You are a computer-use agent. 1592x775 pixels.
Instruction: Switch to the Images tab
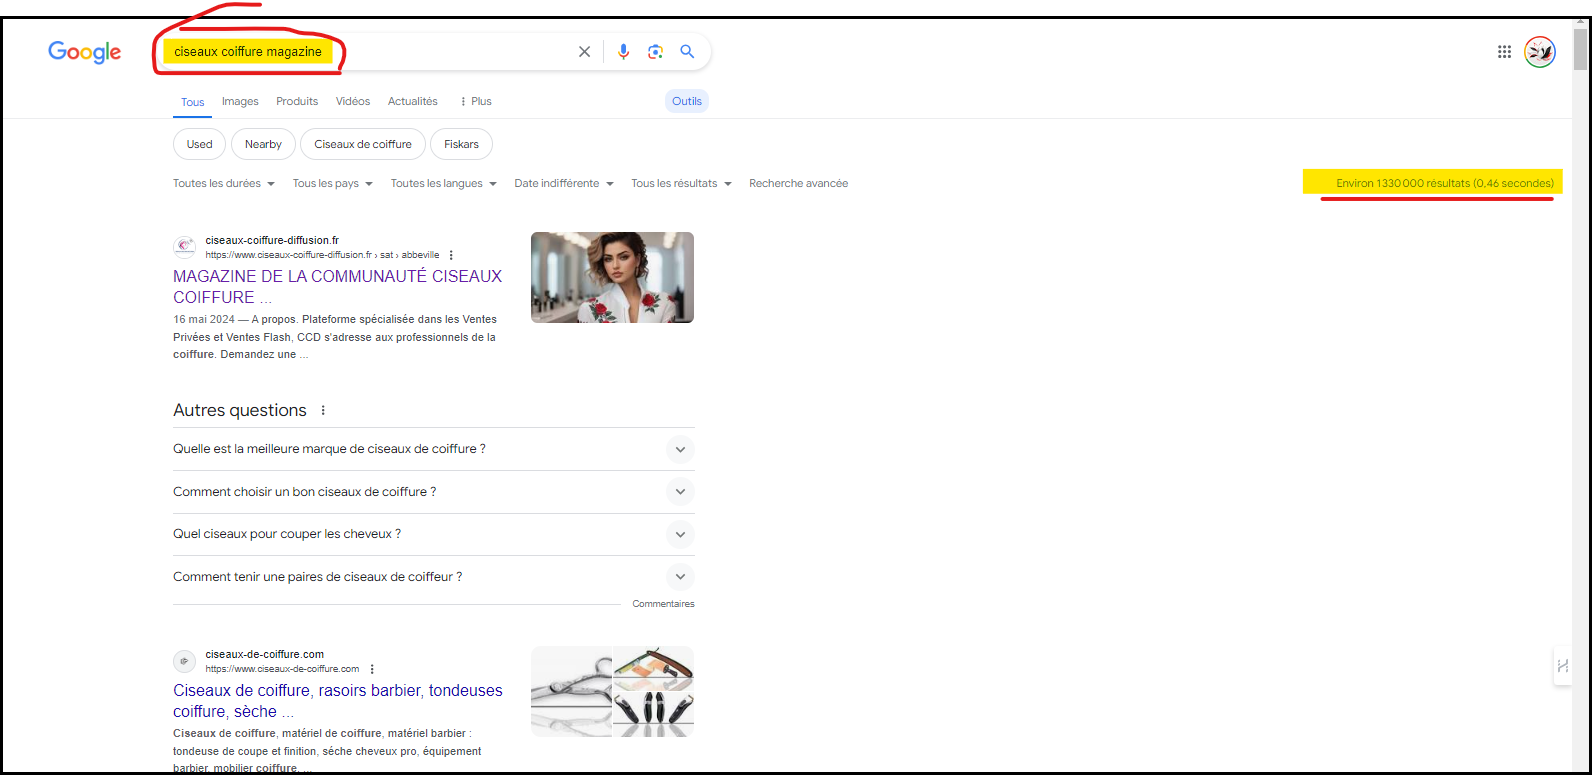click(x=240, y=101)
